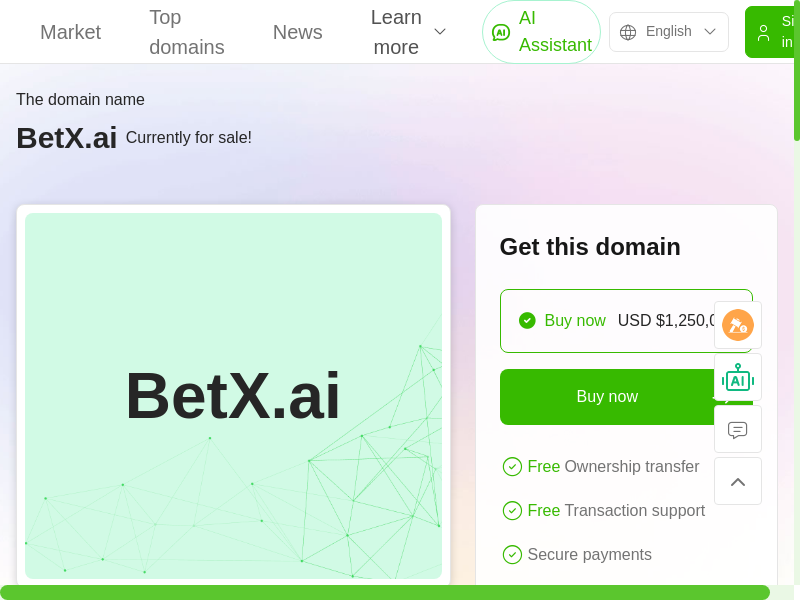Open the News menu item
Image resolution: width=800 pixels, height=600 pixels.
click(297, 32)
